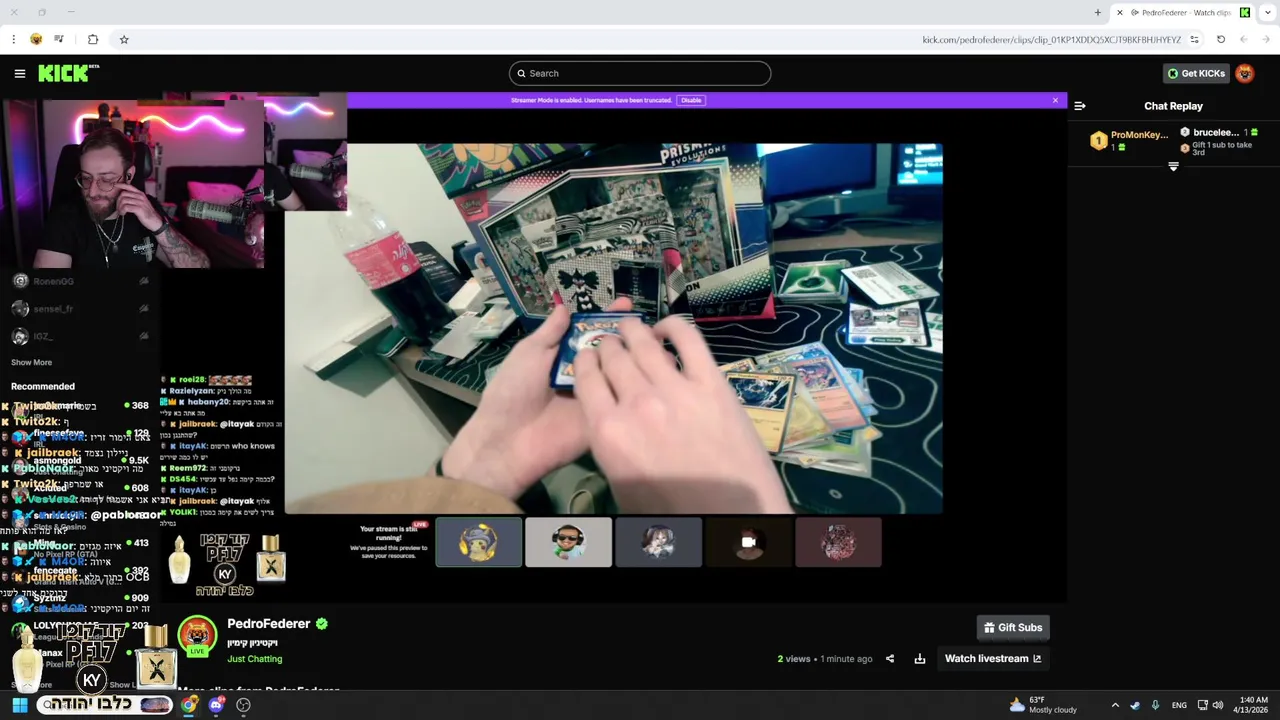Open Watch livestream link
Screen dimensions: 1280x720
pyautogui.click(x=993, y=659)
